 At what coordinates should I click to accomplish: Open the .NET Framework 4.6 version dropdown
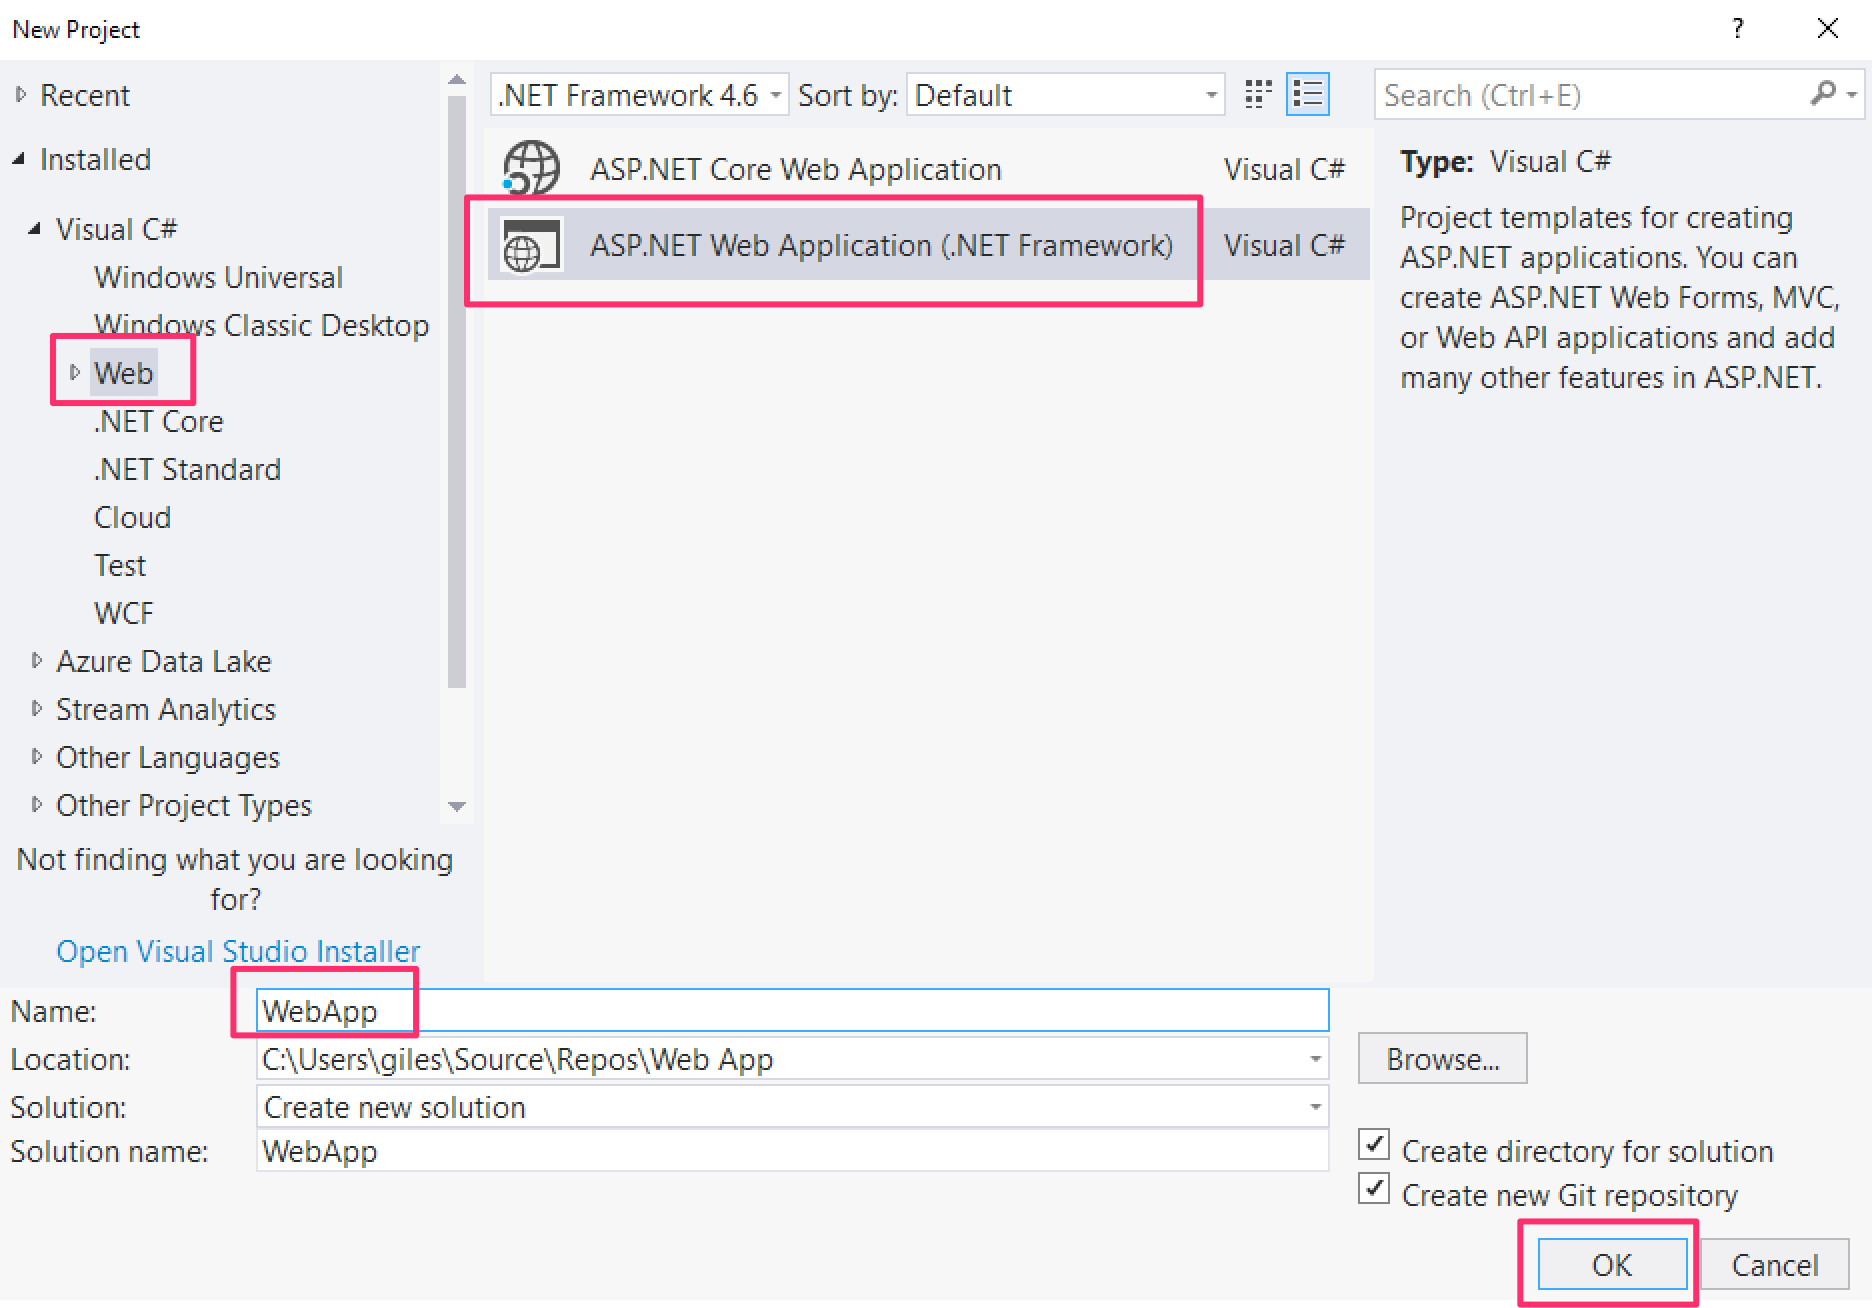(639, 95)
